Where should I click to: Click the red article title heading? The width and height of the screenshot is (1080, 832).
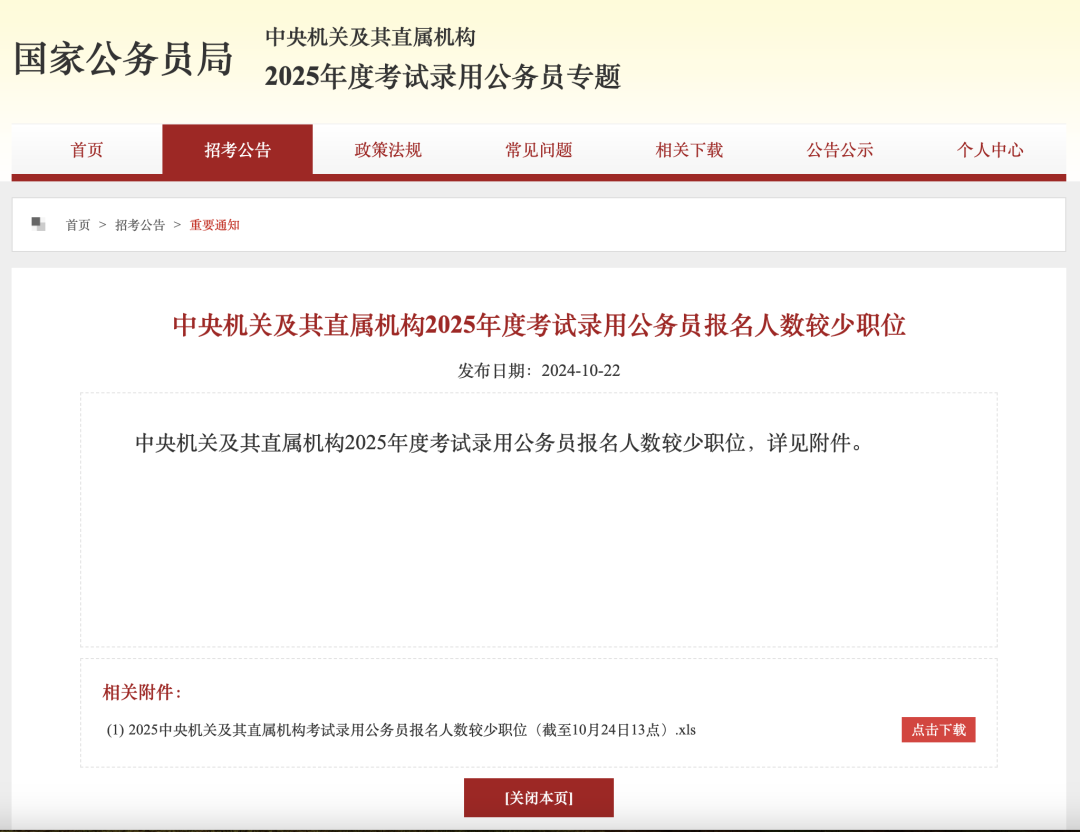pyautogui.click(x=539, y=325)
